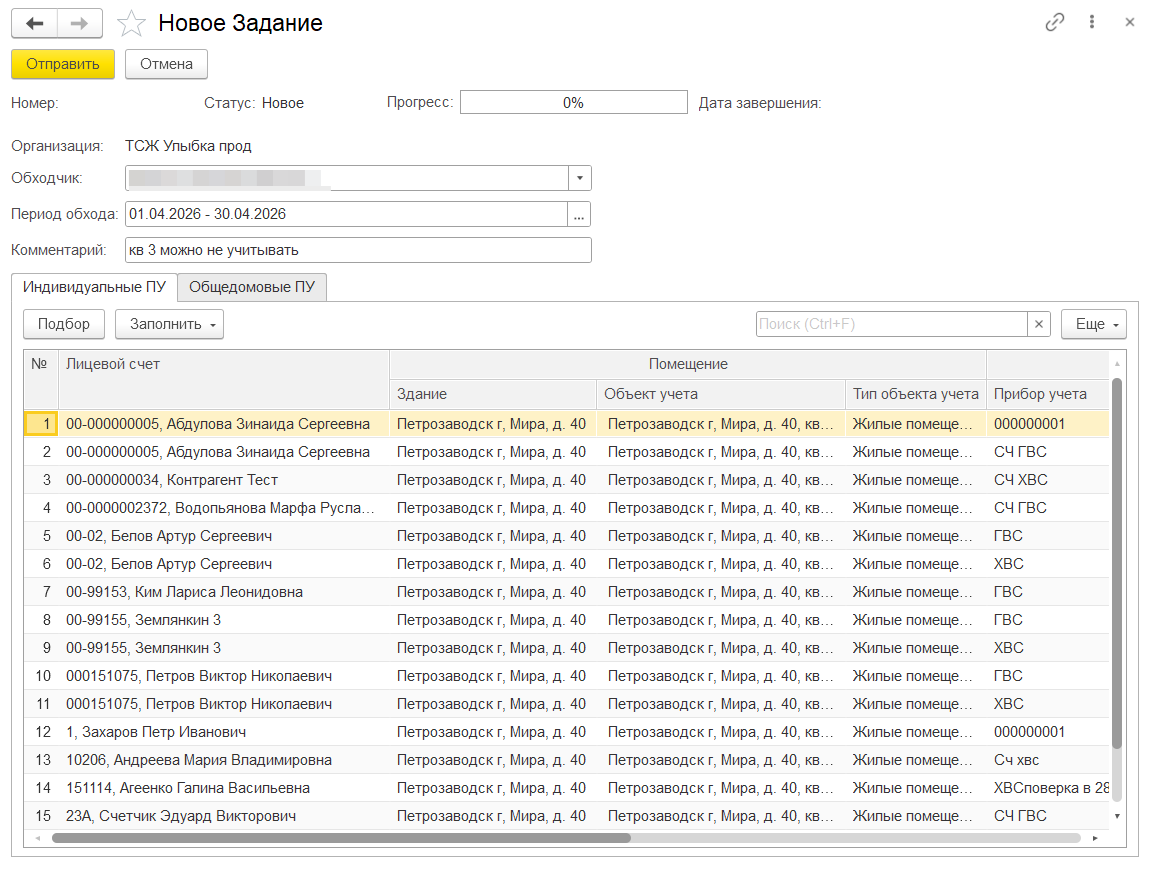Open period picker with ellipsis button
The height and width of the screenshot is (871, 1164).
(x=580, y=214)
